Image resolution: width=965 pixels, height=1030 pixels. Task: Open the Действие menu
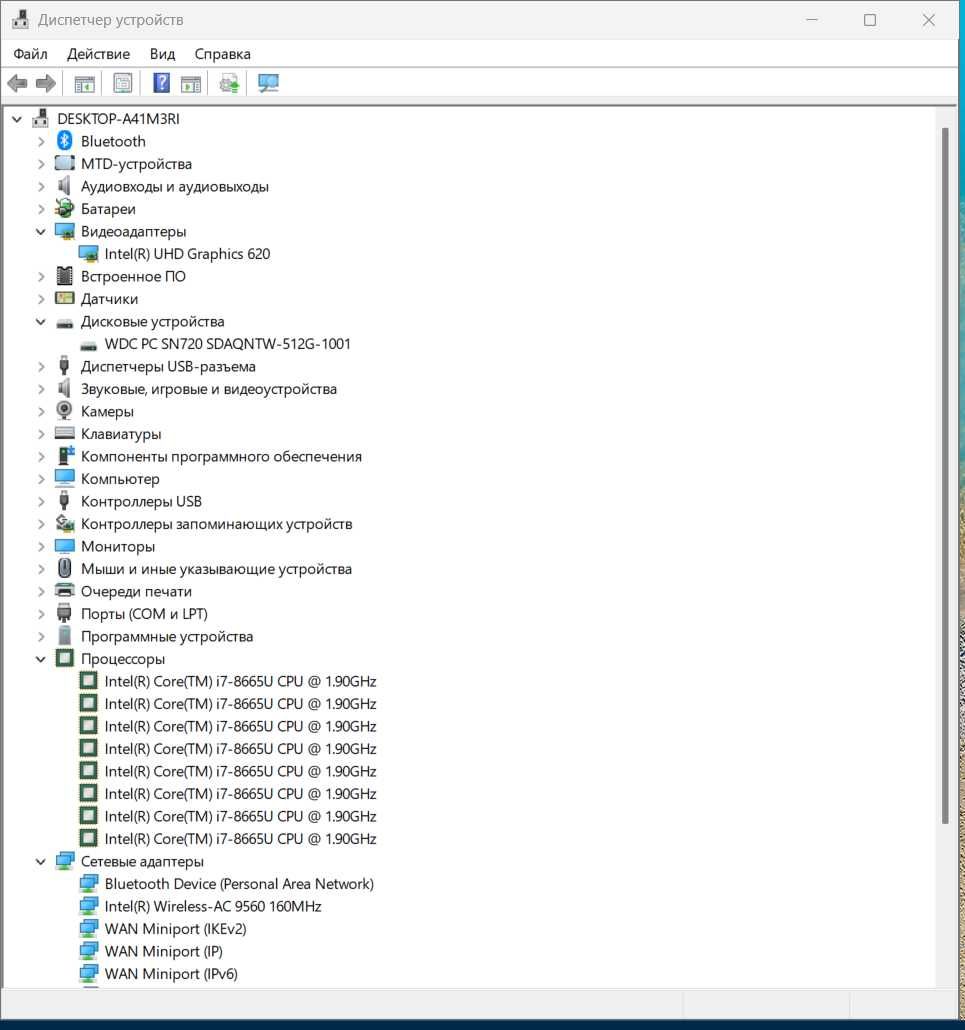tap(99, 54)
